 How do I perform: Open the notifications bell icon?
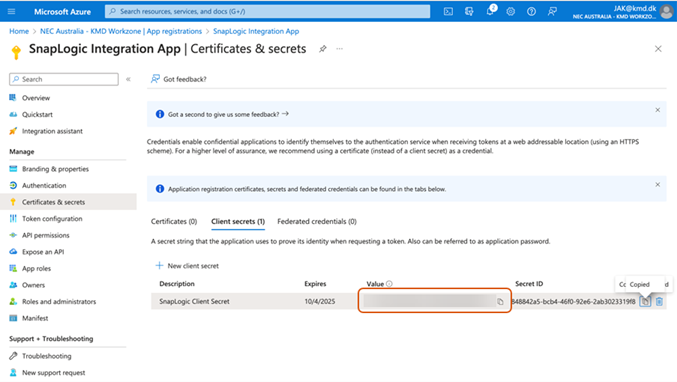click(490, 11)
